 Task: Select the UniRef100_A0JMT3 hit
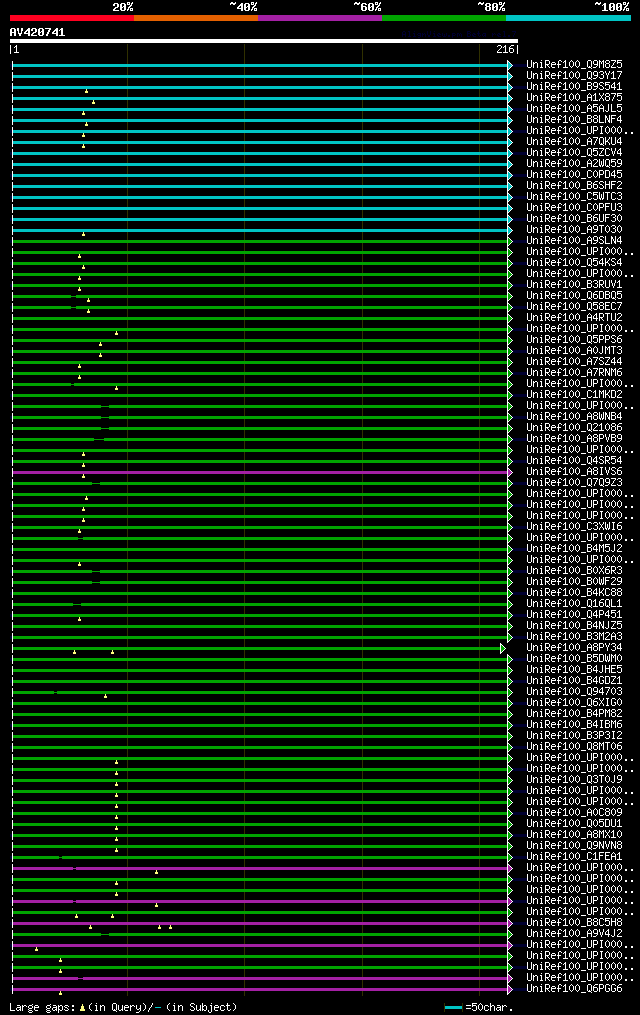point(574,351)
